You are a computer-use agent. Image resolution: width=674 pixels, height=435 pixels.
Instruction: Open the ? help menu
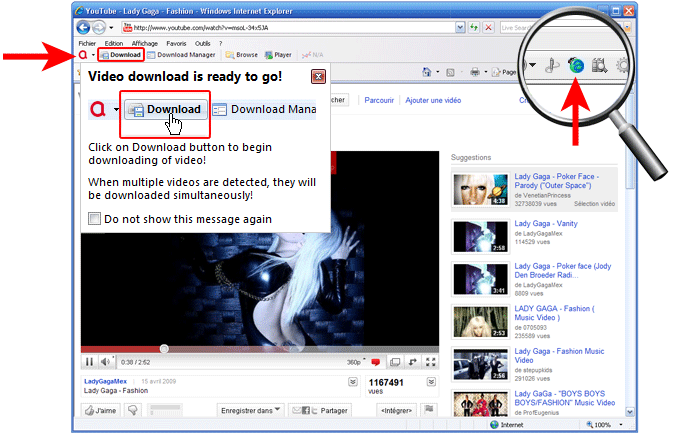221,43
